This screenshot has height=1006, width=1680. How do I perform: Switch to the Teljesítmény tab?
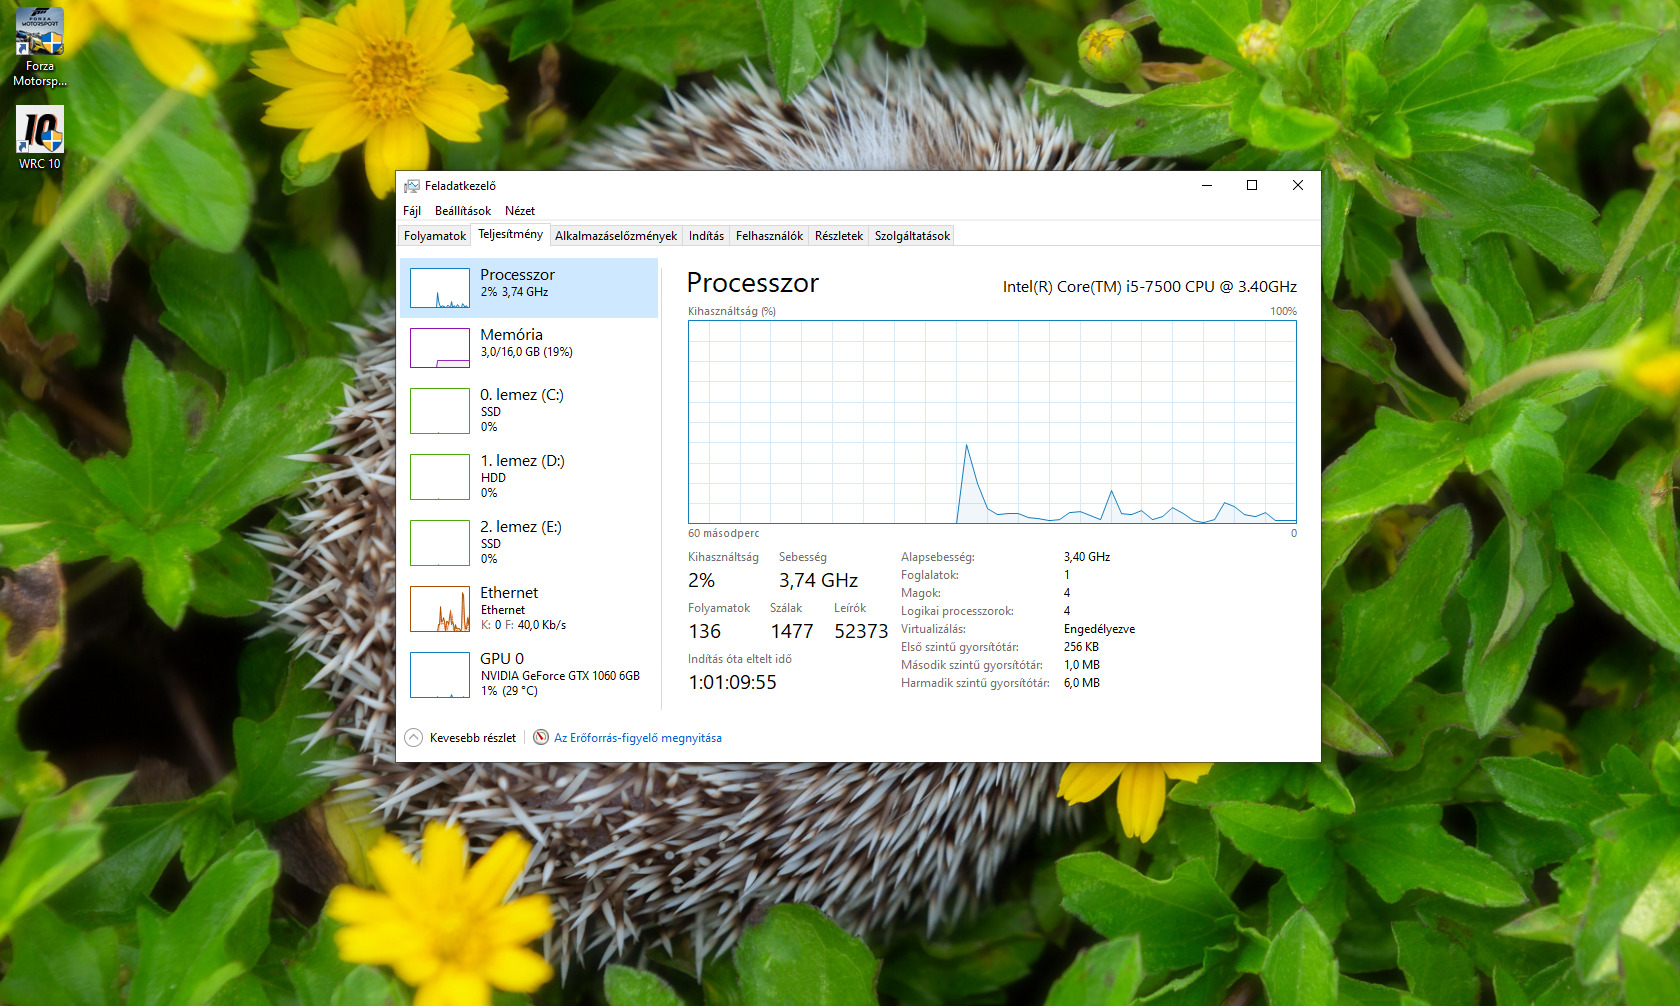point(510,234)
